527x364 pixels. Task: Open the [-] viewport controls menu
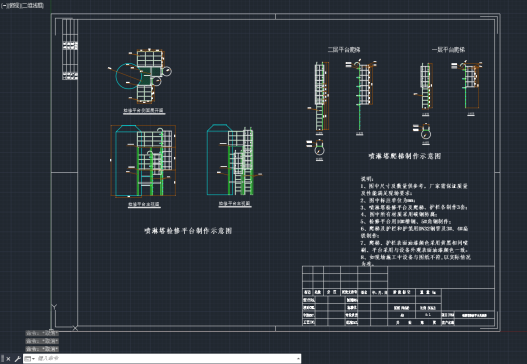[3, 5]
